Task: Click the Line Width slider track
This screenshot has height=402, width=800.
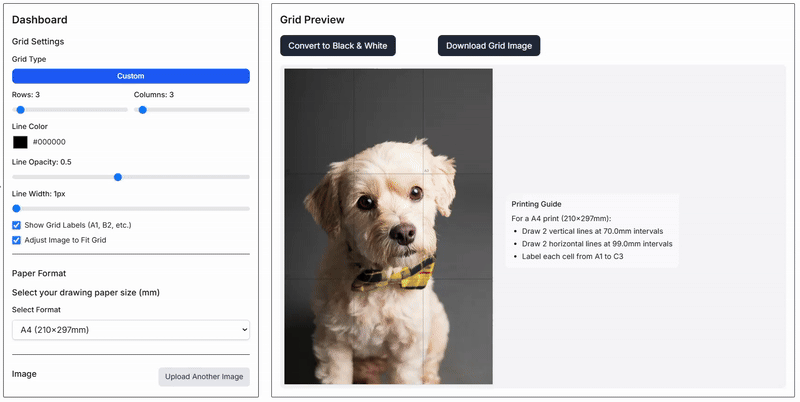Action: pos(130,209)
